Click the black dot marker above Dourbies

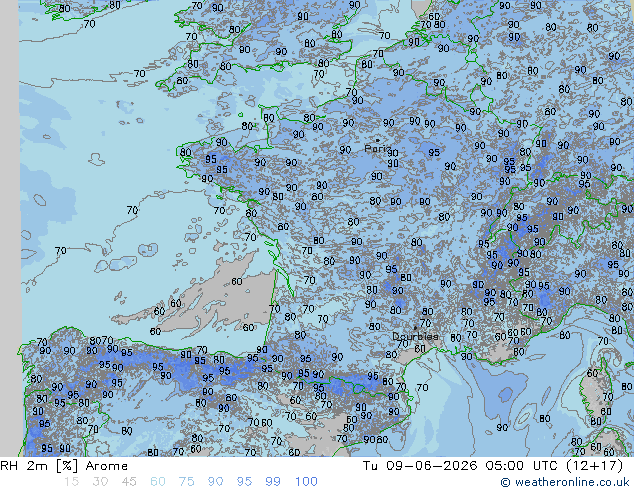415,328
